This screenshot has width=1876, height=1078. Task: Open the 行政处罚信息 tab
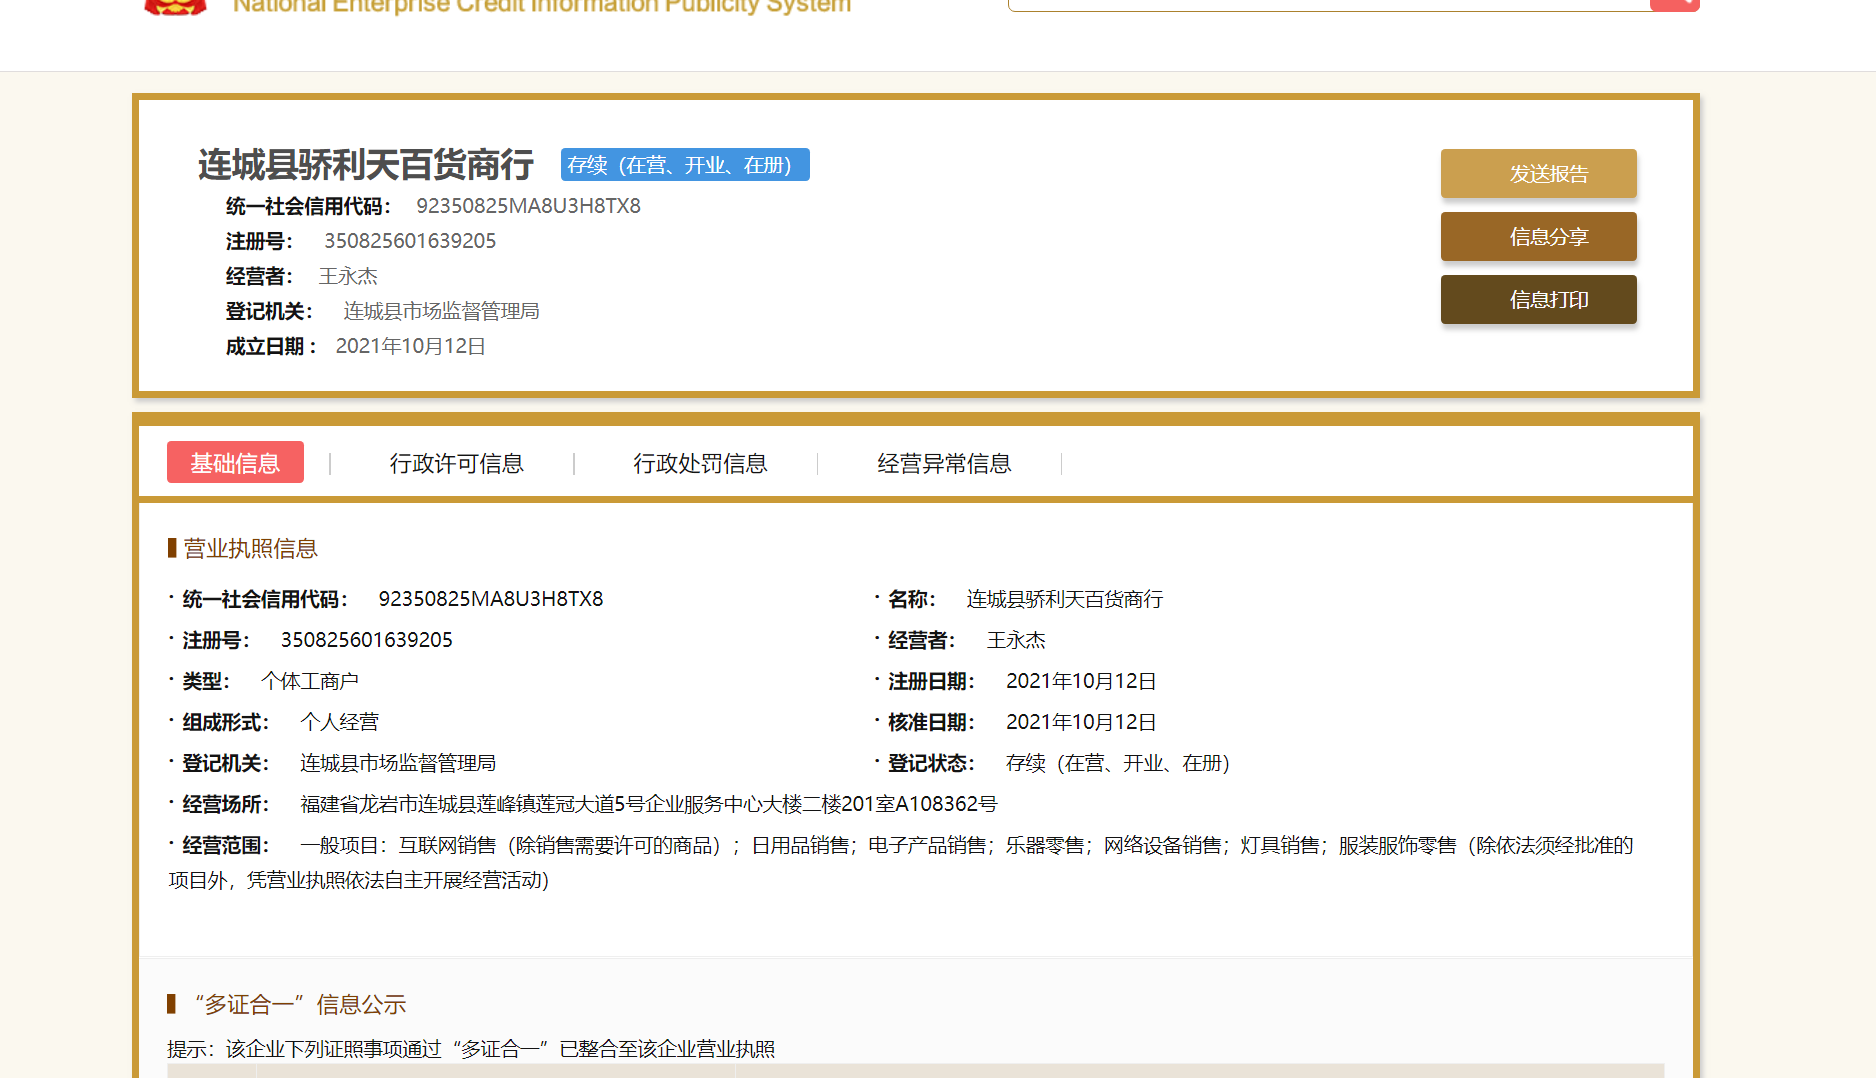pos(700,463)
